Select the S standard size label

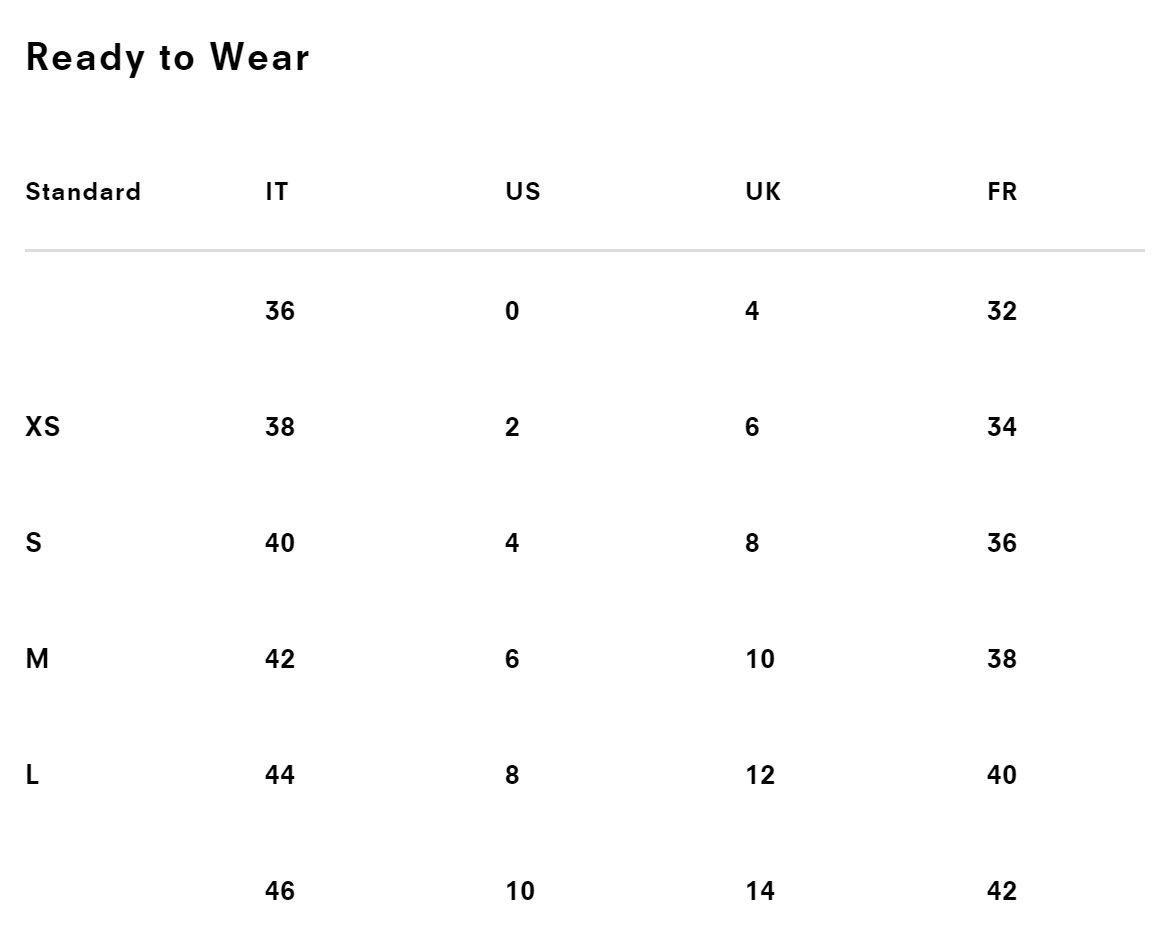click(x=33, y=543)
